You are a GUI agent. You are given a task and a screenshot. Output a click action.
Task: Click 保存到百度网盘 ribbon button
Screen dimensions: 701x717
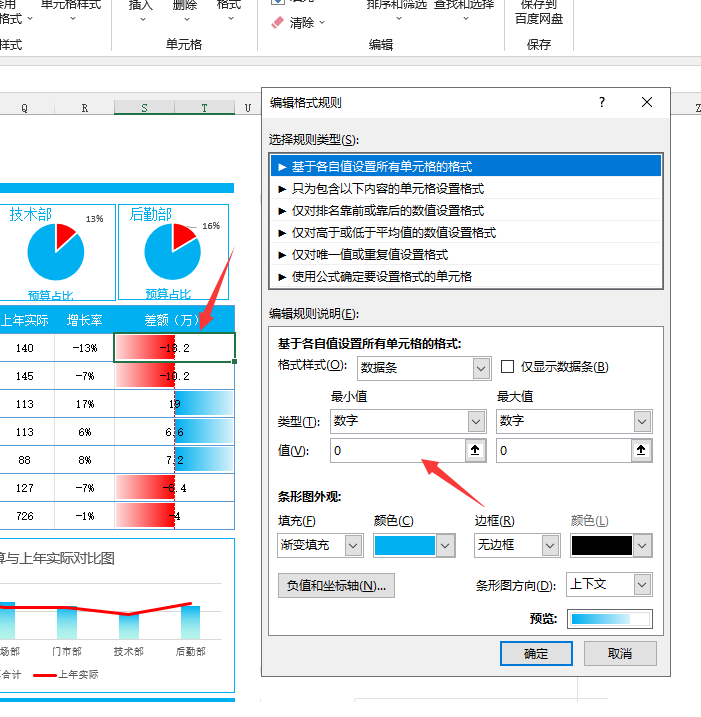539,12
